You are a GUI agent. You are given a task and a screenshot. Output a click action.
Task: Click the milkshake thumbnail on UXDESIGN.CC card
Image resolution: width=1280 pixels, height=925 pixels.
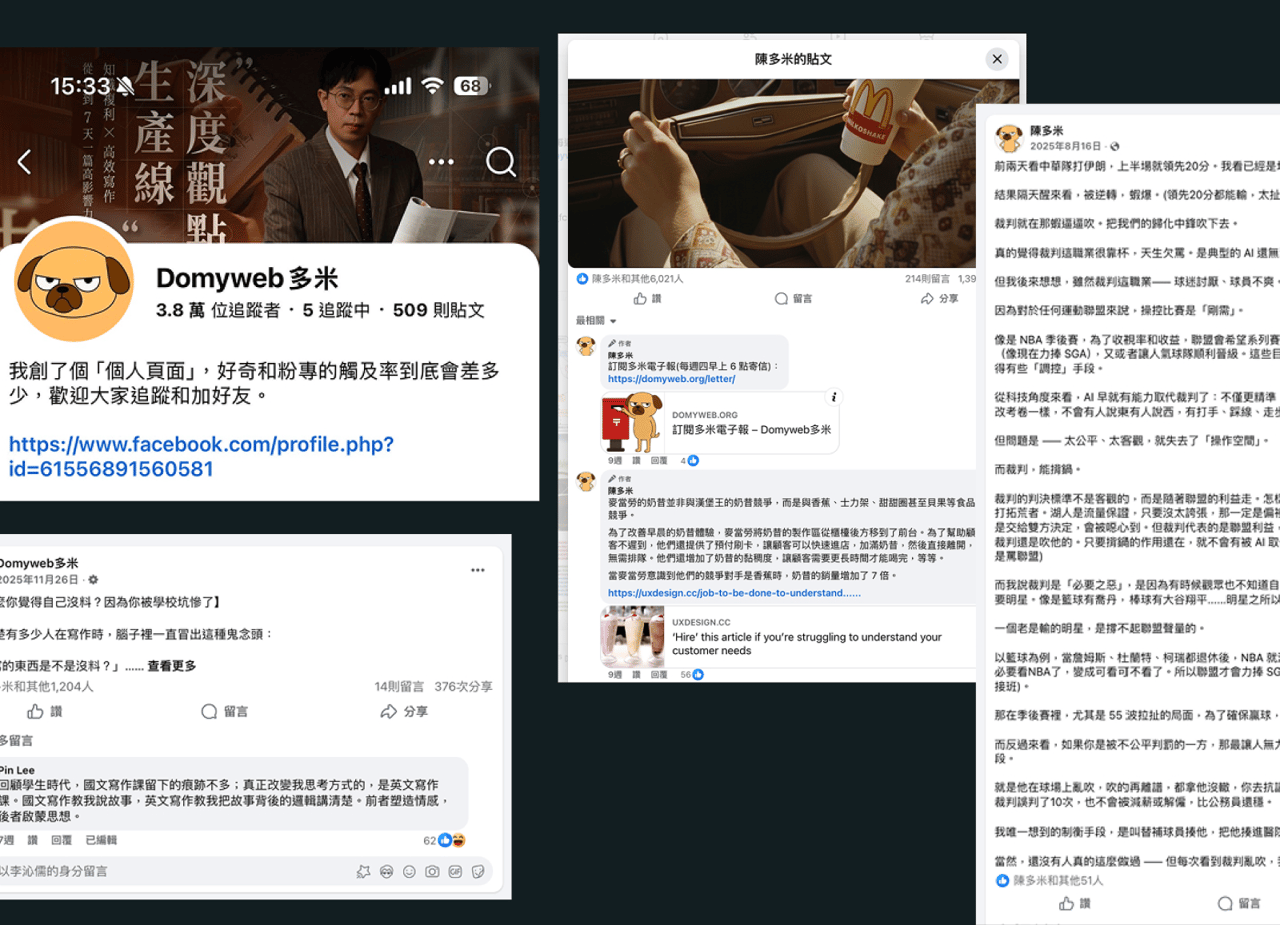click(632, 637)
